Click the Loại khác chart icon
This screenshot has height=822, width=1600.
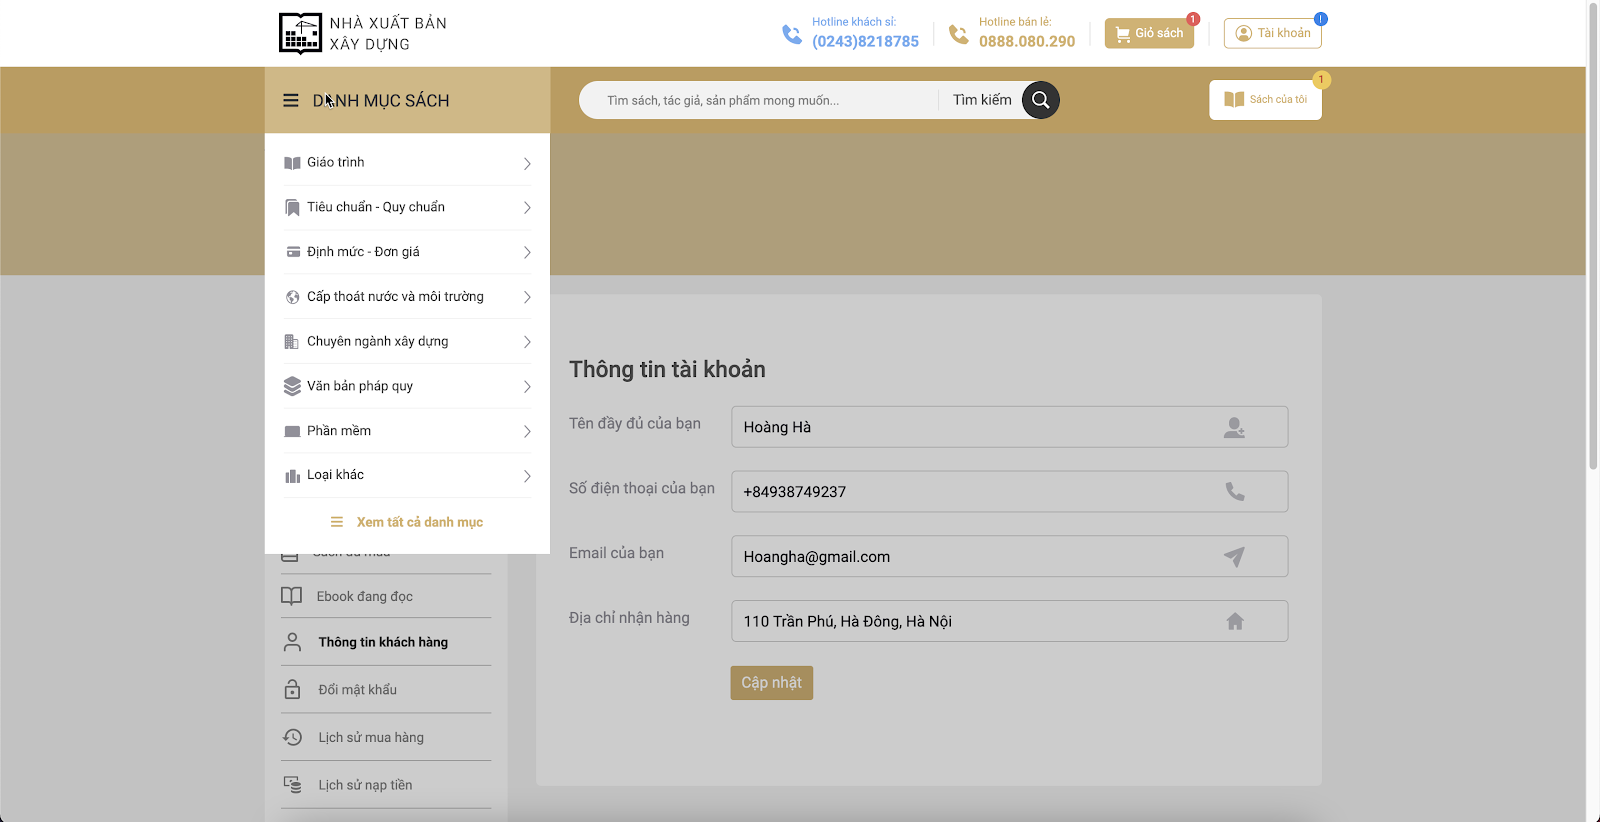click(x=292, y=476)
